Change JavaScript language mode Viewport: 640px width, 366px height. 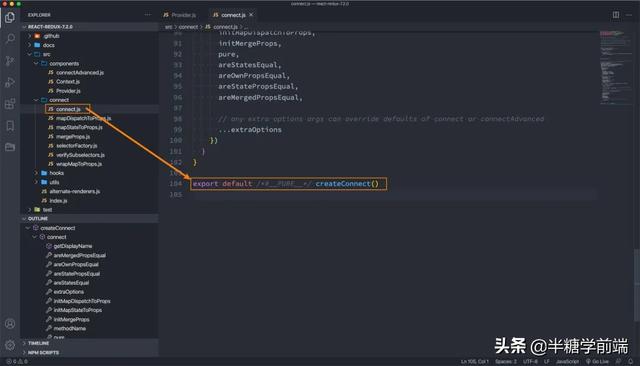(567, 362)
